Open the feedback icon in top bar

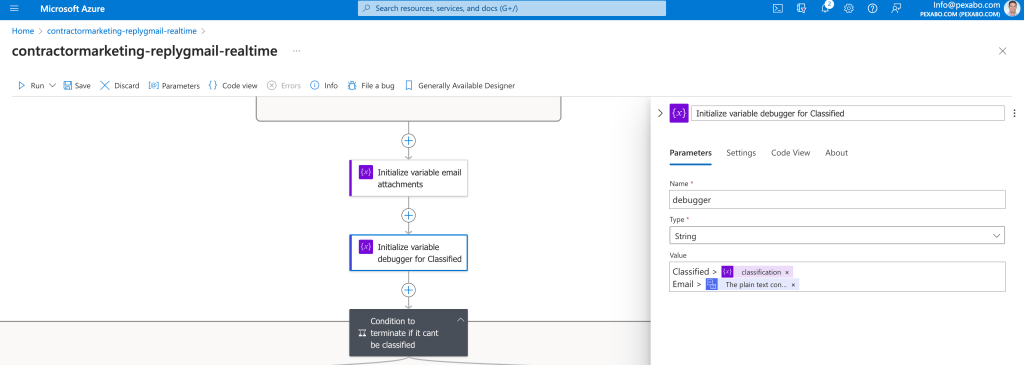click(x=896, y=9)
